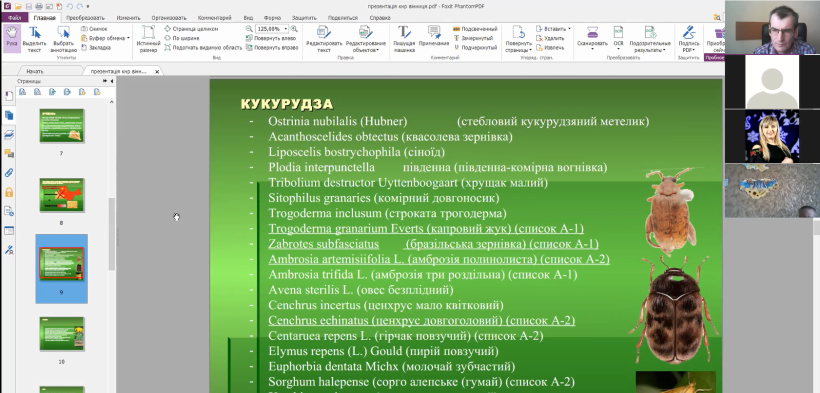
Task: Apply Подчеркнутый underline tool
Action: (x=475, y=47)
